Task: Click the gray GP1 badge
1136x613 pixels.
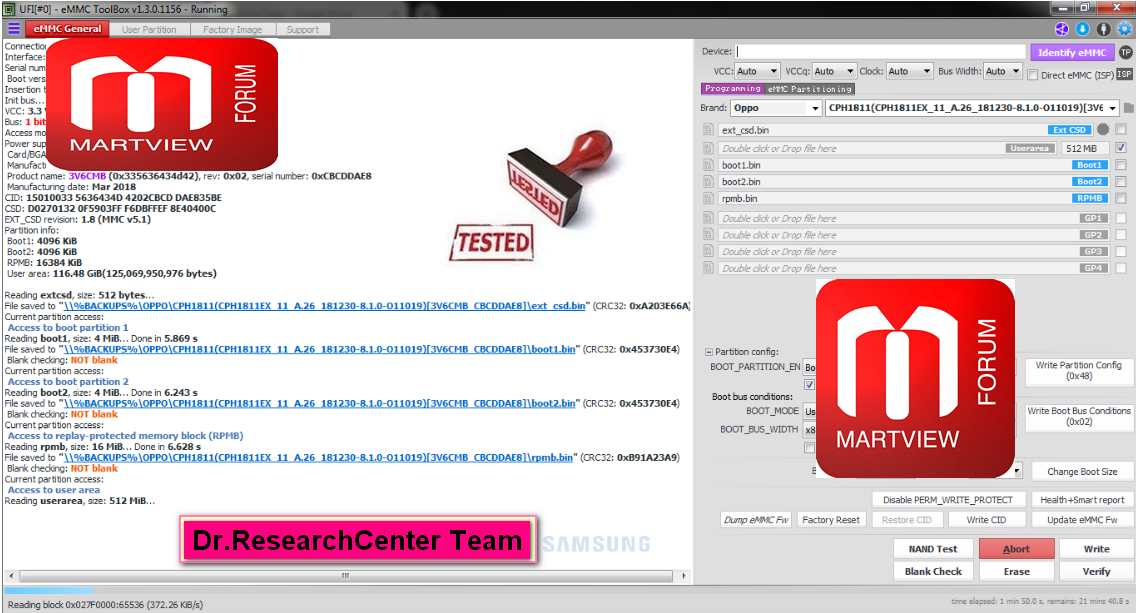Action: coord(1093,218)
